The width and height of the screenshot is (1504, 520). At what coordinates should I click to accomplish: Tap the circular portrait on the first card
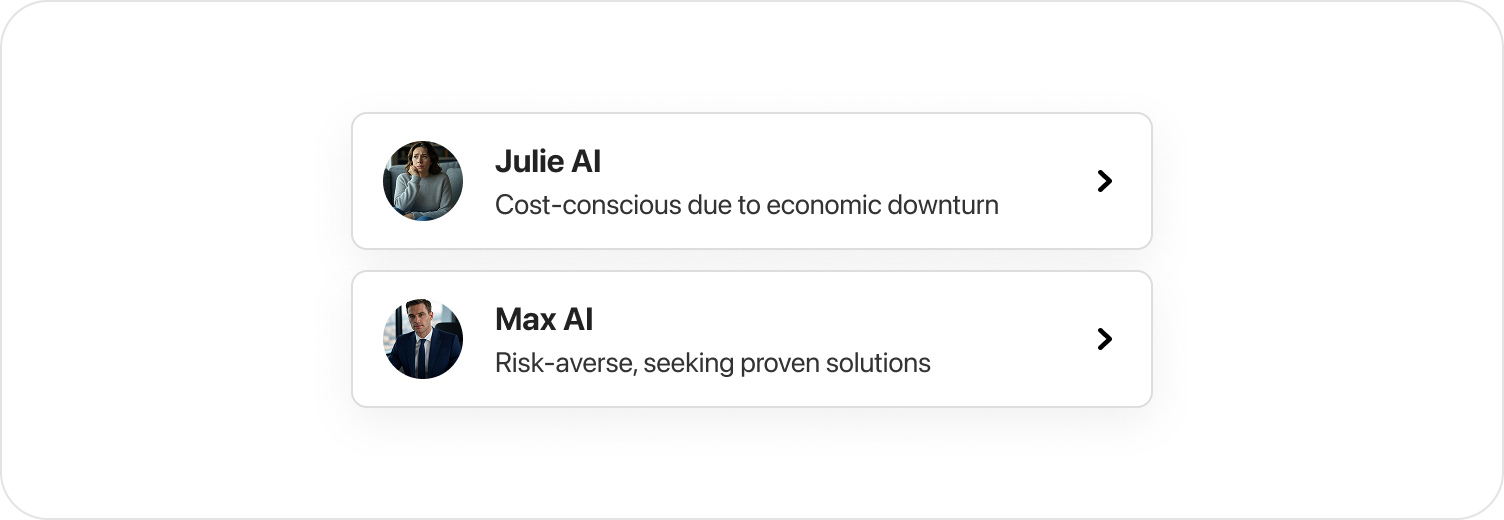tap(423, 181)
